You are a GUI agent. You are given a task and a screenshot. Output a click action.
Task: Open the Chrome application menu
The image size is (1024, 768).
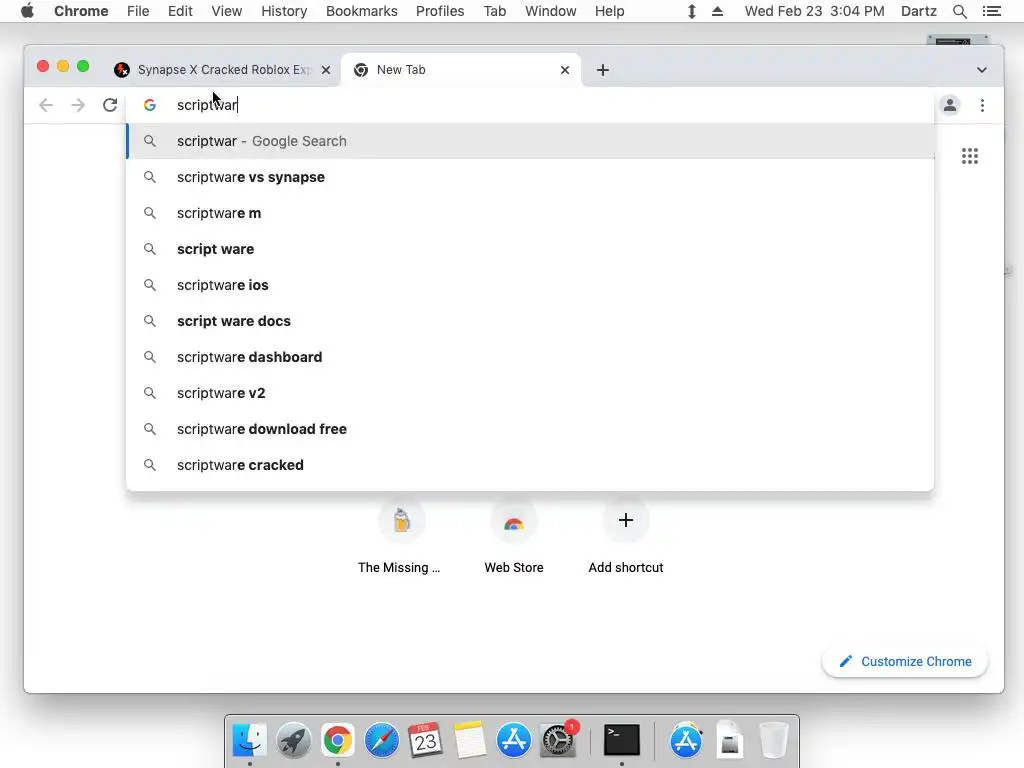pos(81,11)
